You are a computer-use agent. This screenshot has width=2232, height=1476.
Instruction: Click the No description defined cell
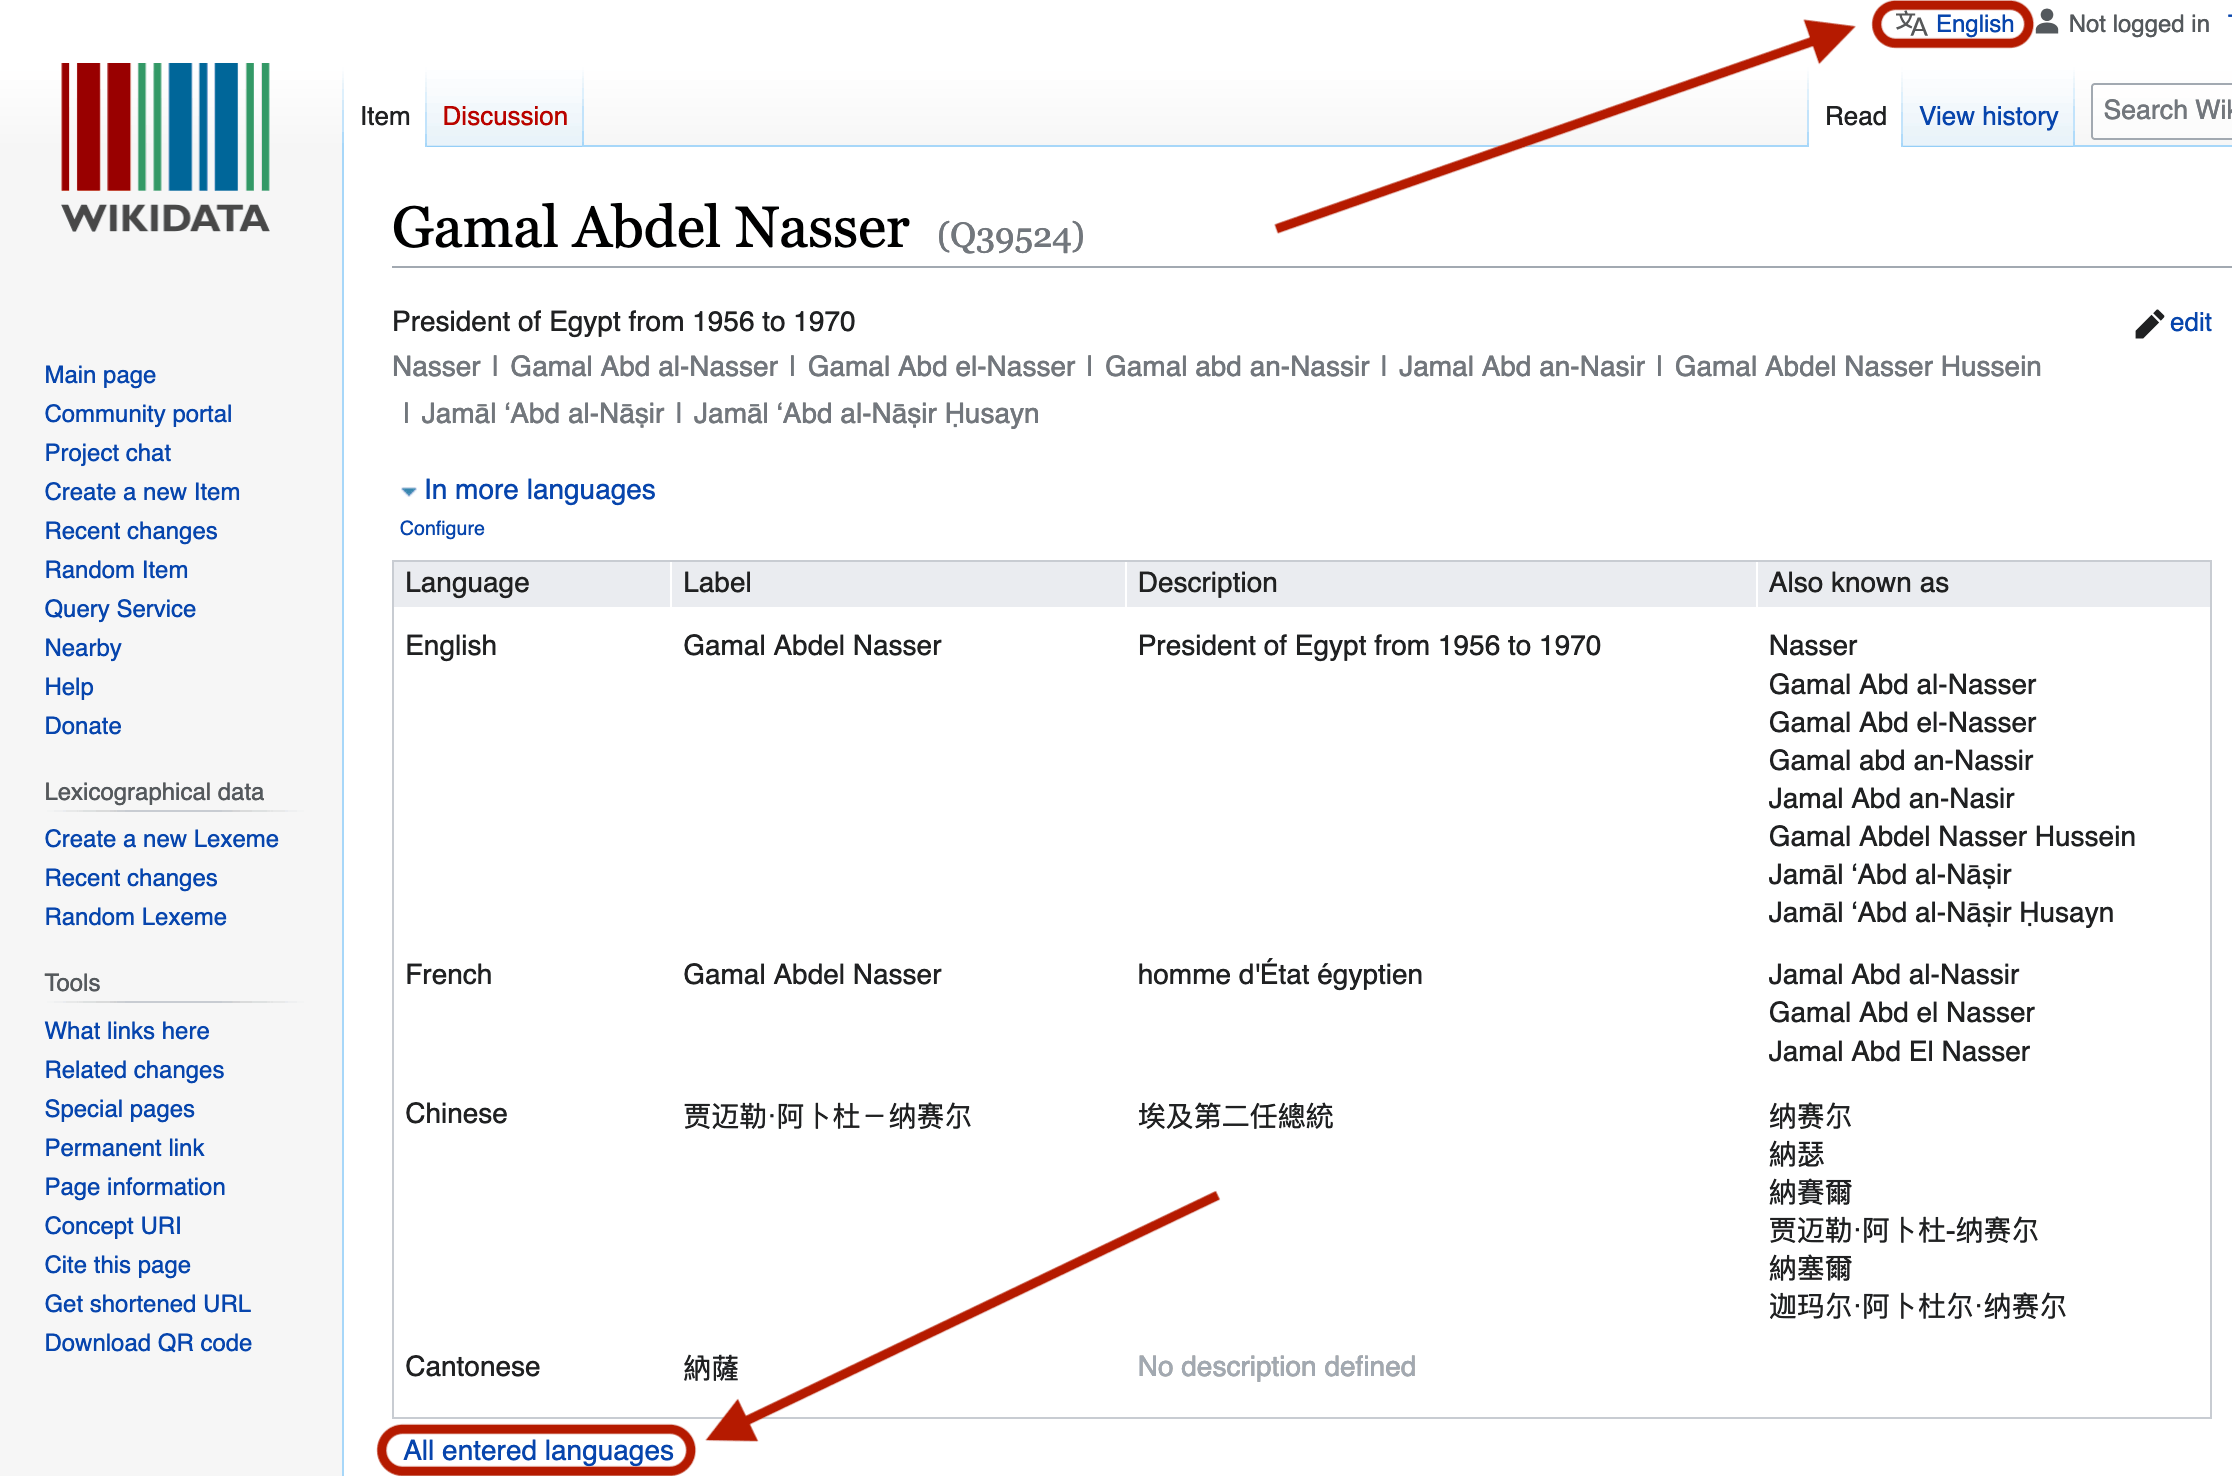click(x=1276, y=1366)
